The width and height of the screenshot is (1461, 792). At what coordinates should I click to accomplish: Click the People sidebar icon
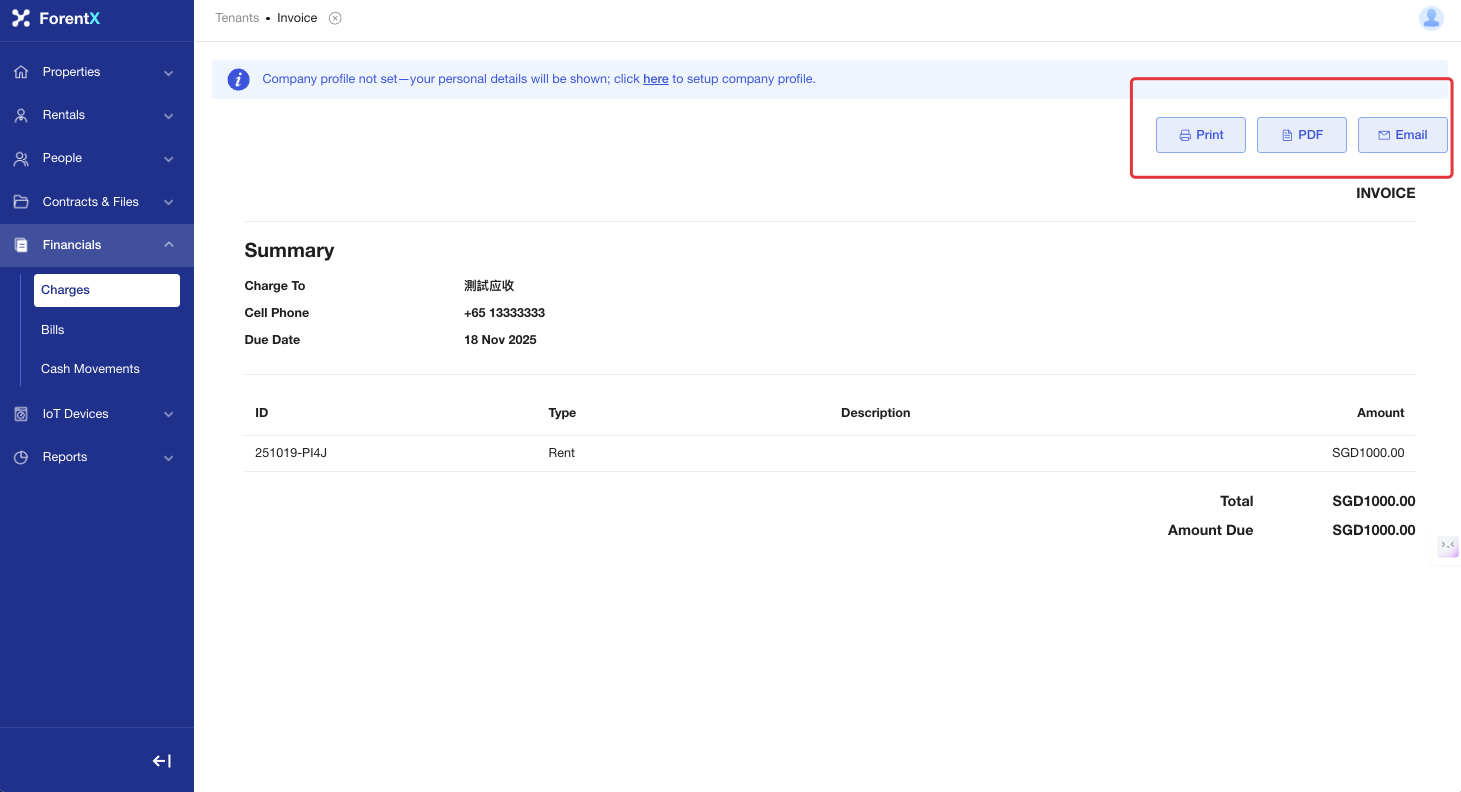(x=21, y=158)
